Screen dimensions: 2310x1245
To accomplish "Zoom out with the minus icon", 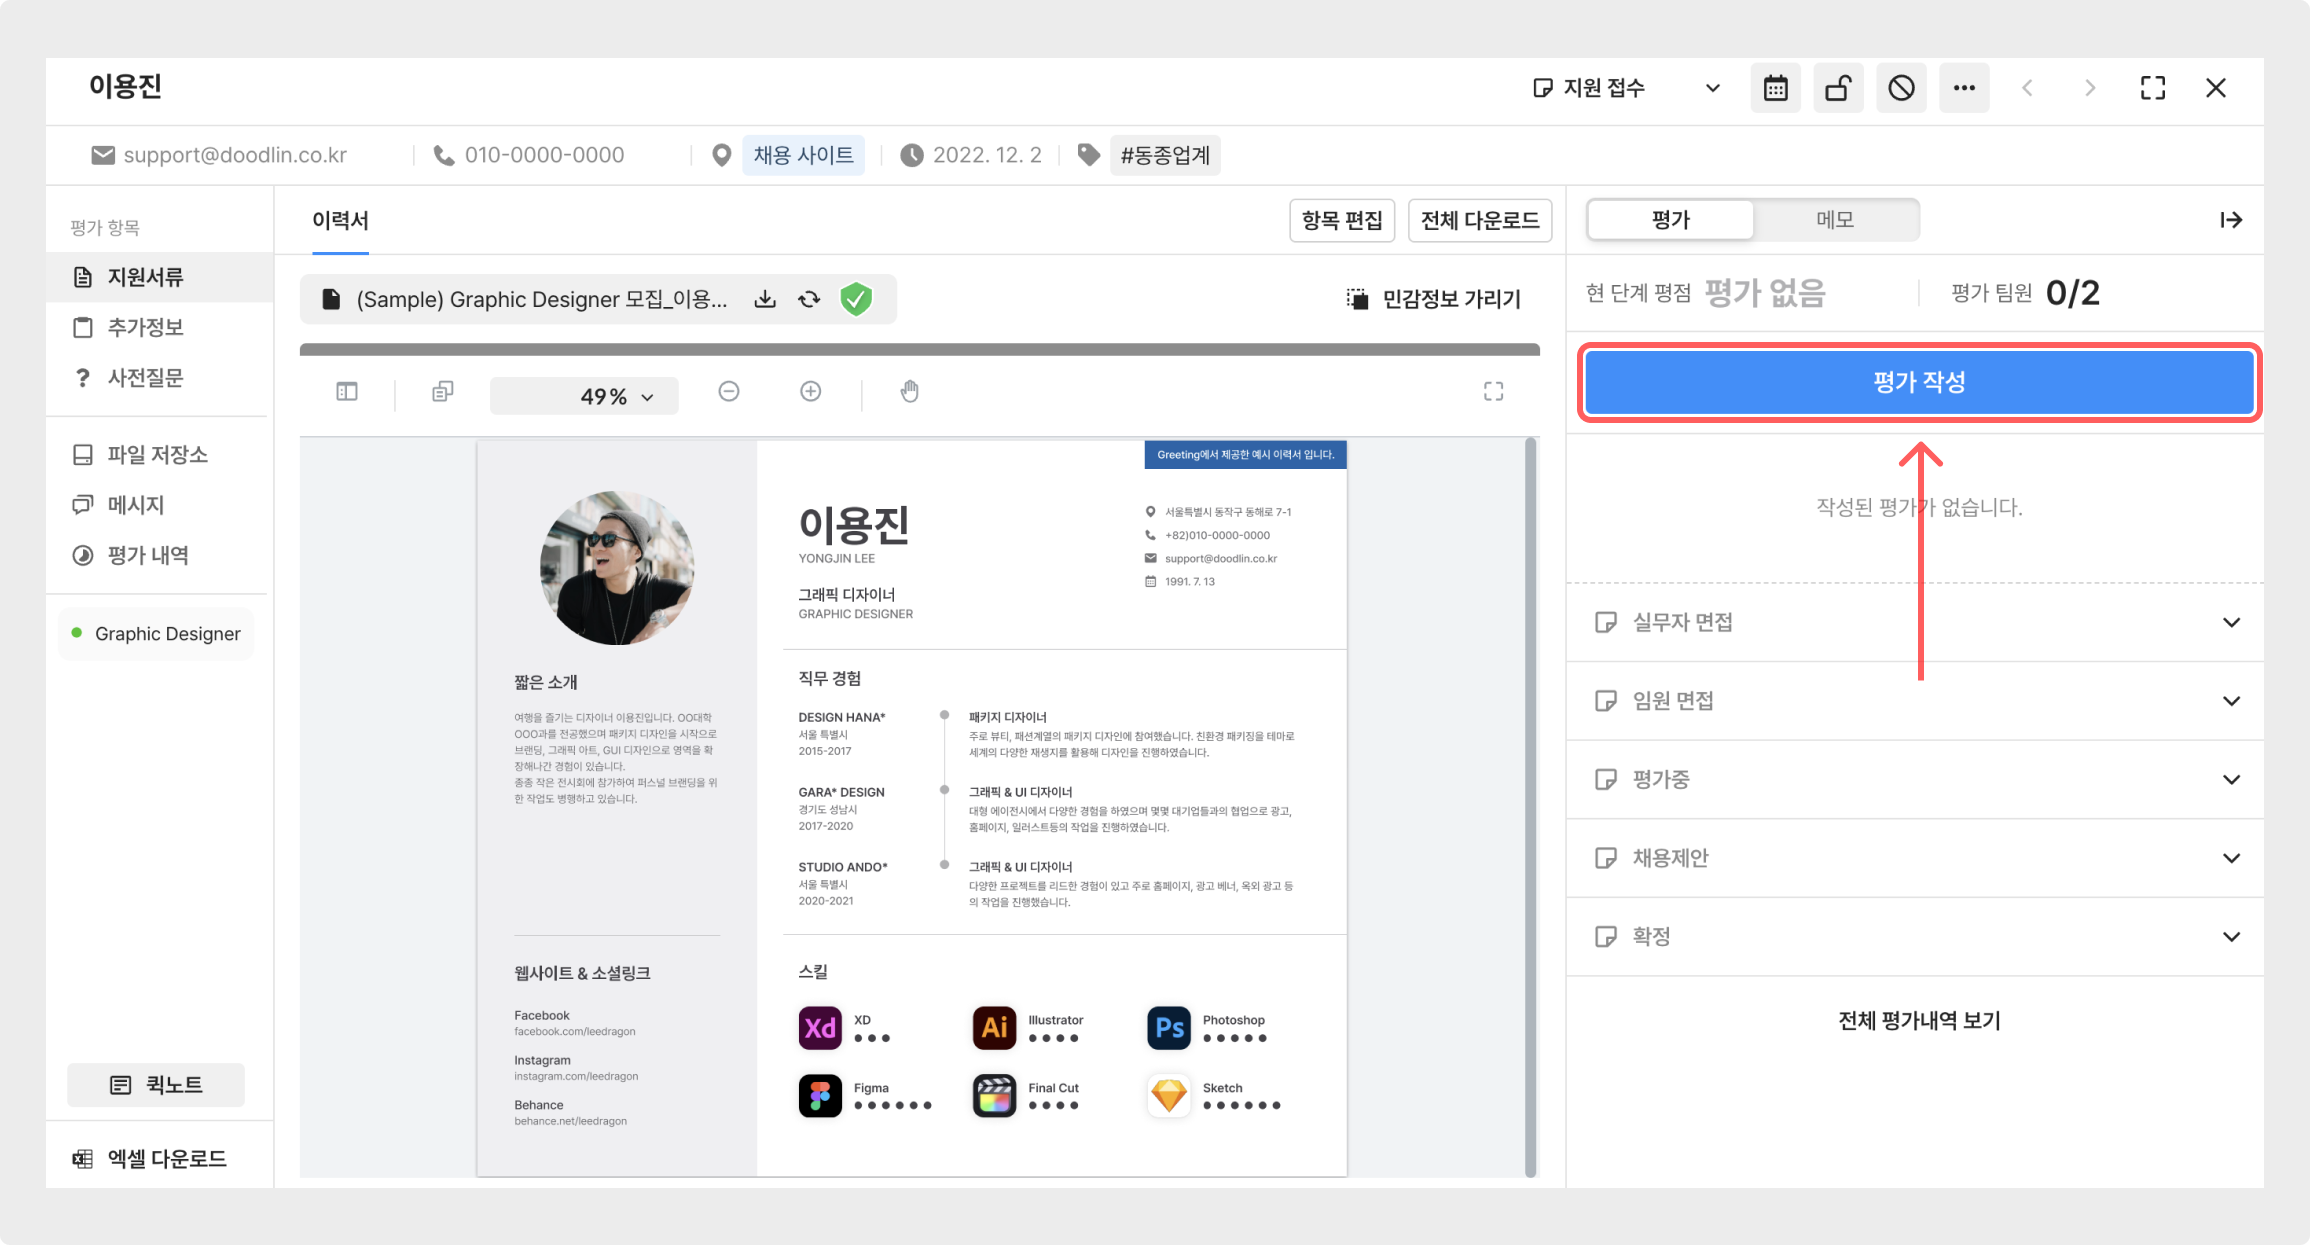I will (x=729, y=391).
